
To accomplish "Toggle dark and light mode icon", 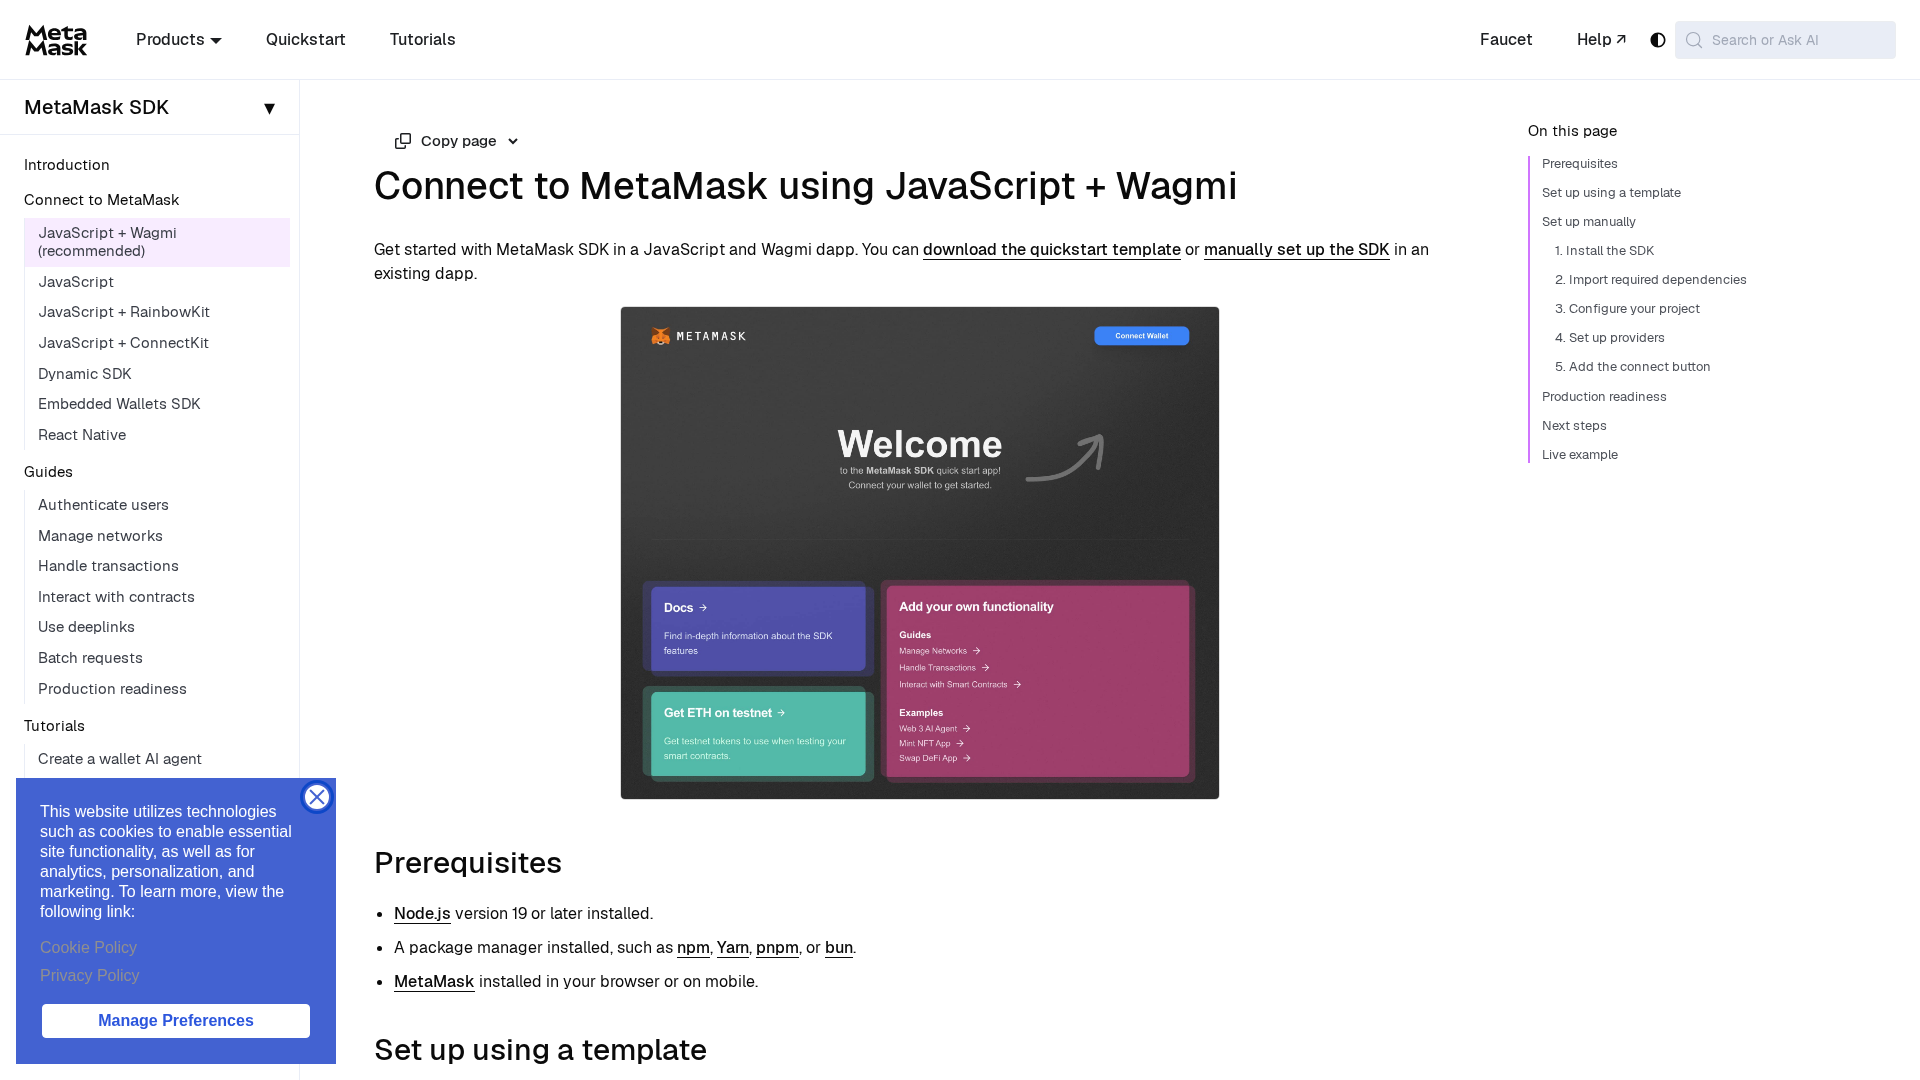I will tap(1657, 40).
